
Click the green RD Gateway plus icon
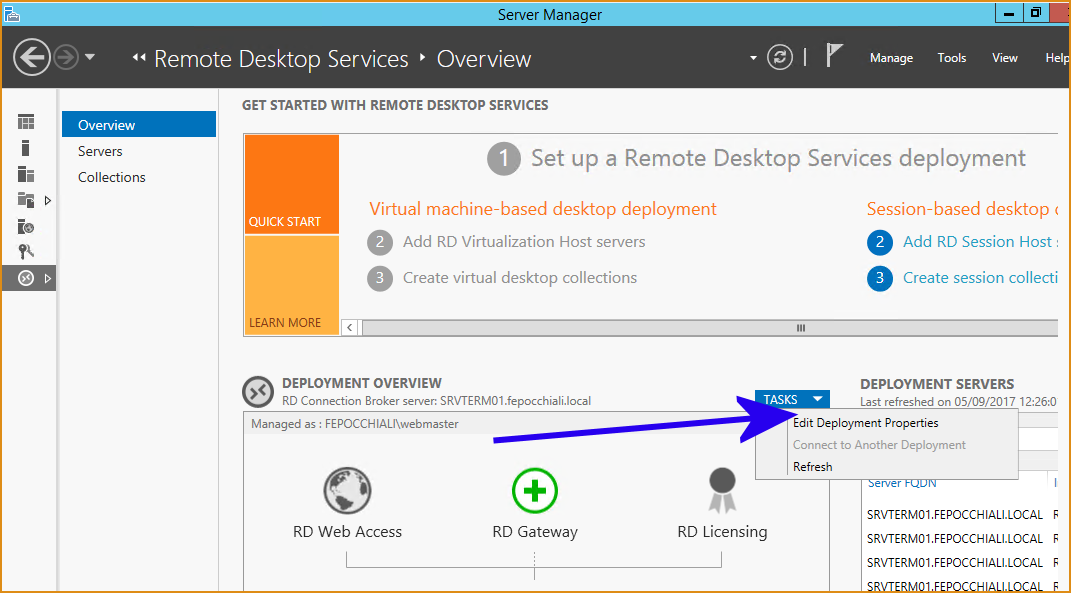coord(535,490)
